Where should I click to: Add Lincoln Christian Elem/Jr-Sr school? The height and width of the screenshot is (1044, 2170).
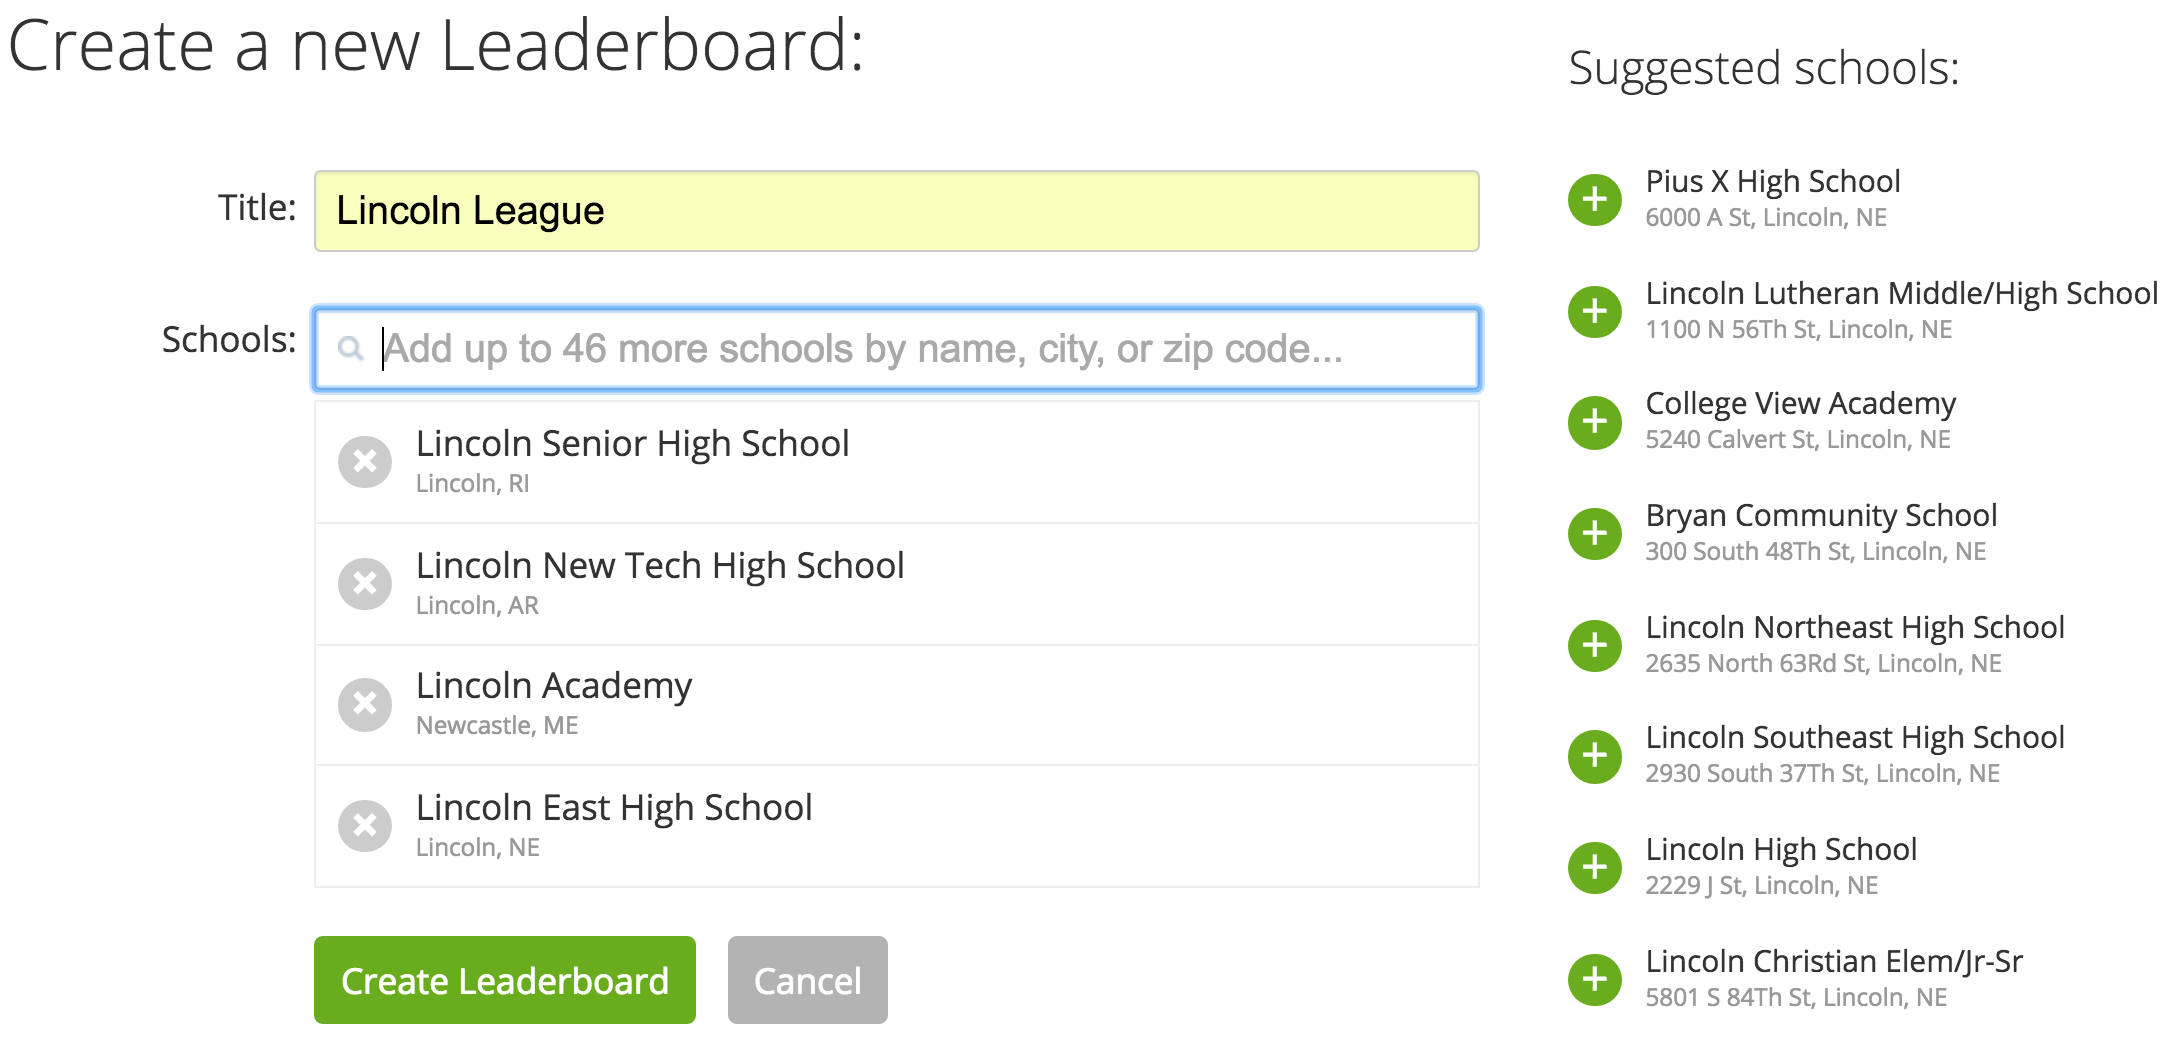pyautogui.click(x=1595, y=979)
